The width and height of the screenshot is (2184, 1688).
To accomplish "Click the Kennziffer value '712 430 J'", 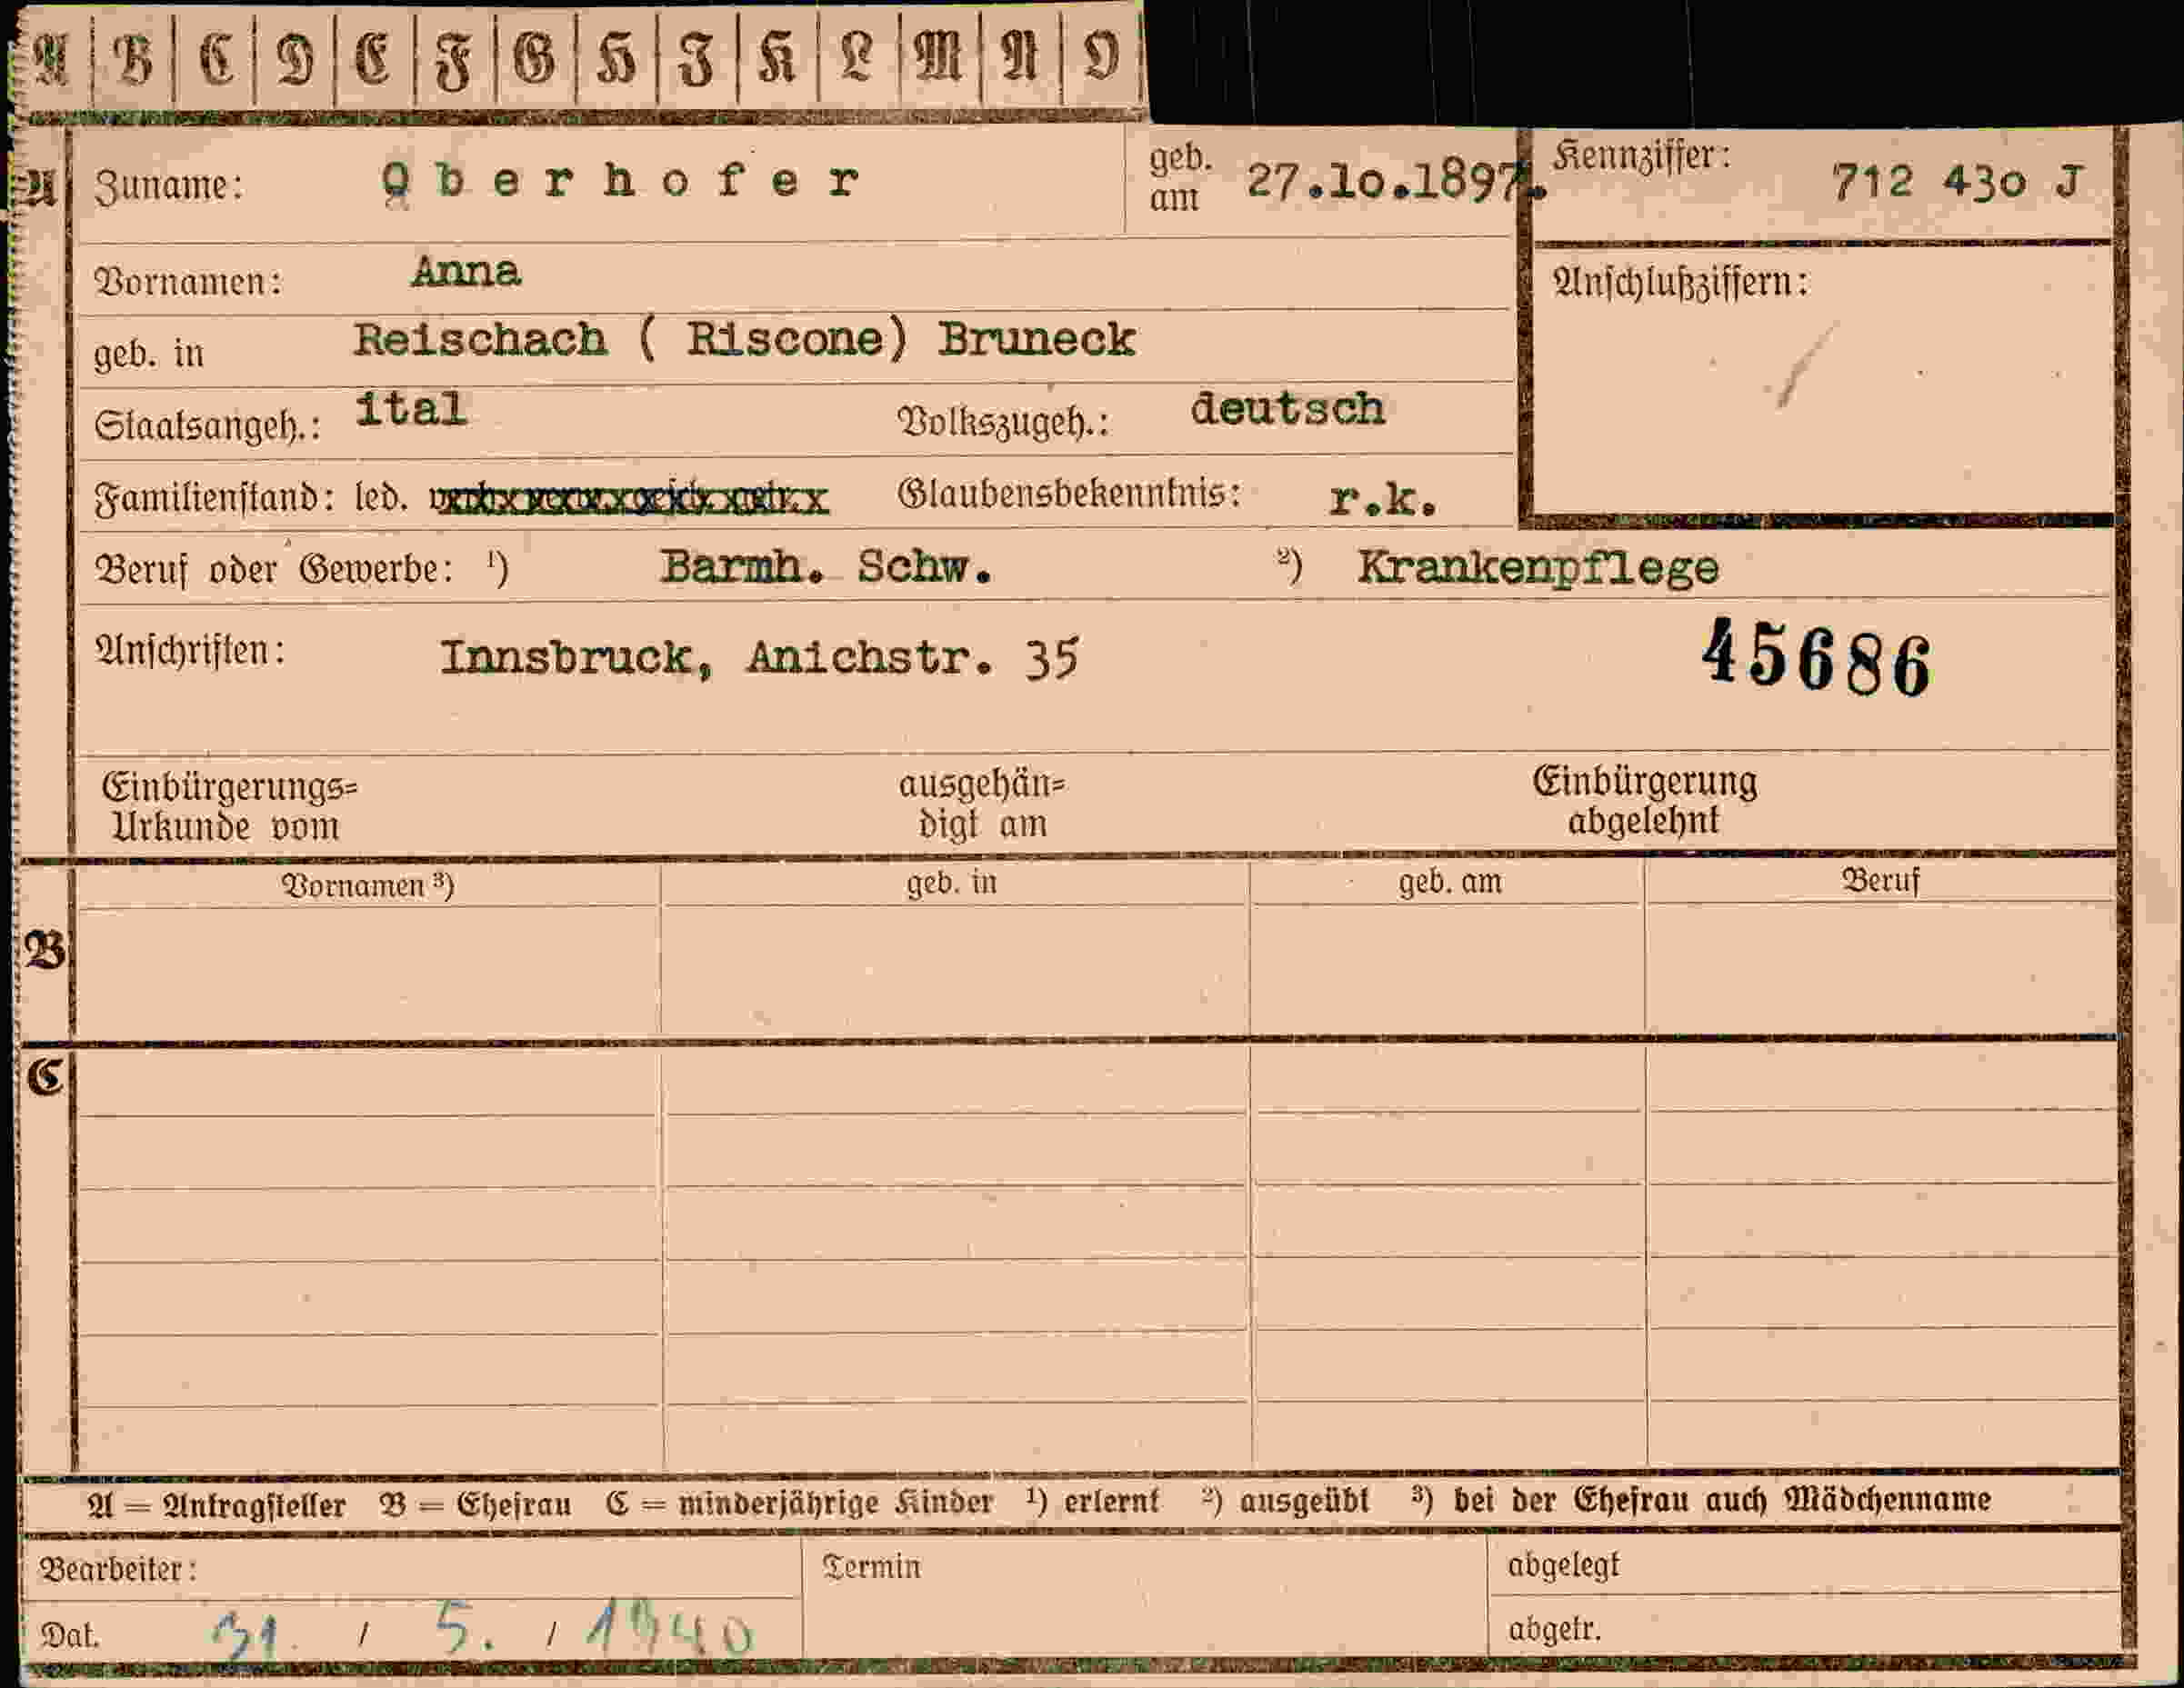I will click(1958, 182).
